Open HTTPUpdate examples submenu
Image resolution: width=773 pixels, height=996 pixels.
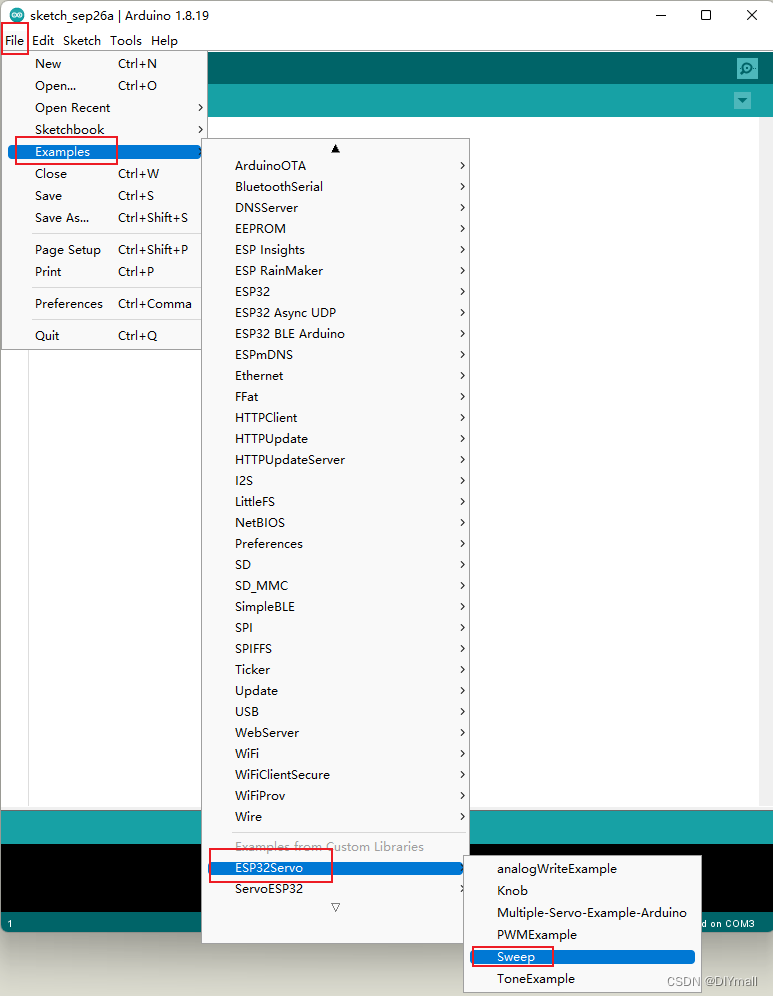tap(336, 438)
